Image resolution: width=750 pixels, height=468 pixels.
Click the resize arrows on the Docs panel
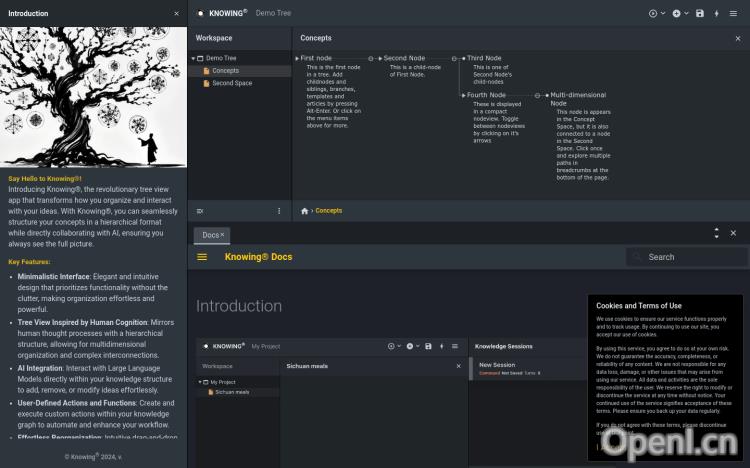coord(716,233)
